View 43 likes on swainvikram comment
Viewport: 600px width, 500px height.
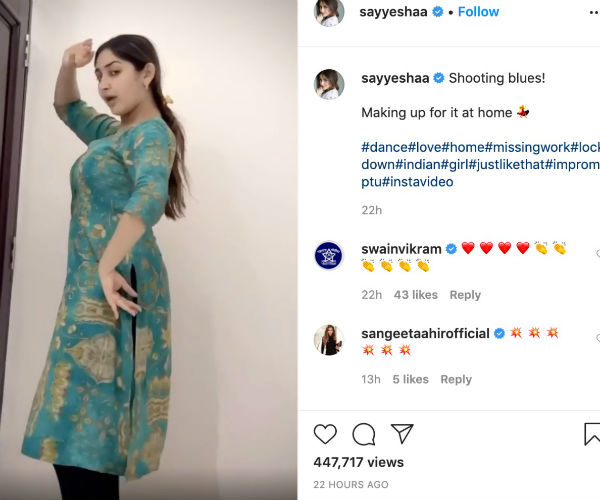click(x=416, y=295)
